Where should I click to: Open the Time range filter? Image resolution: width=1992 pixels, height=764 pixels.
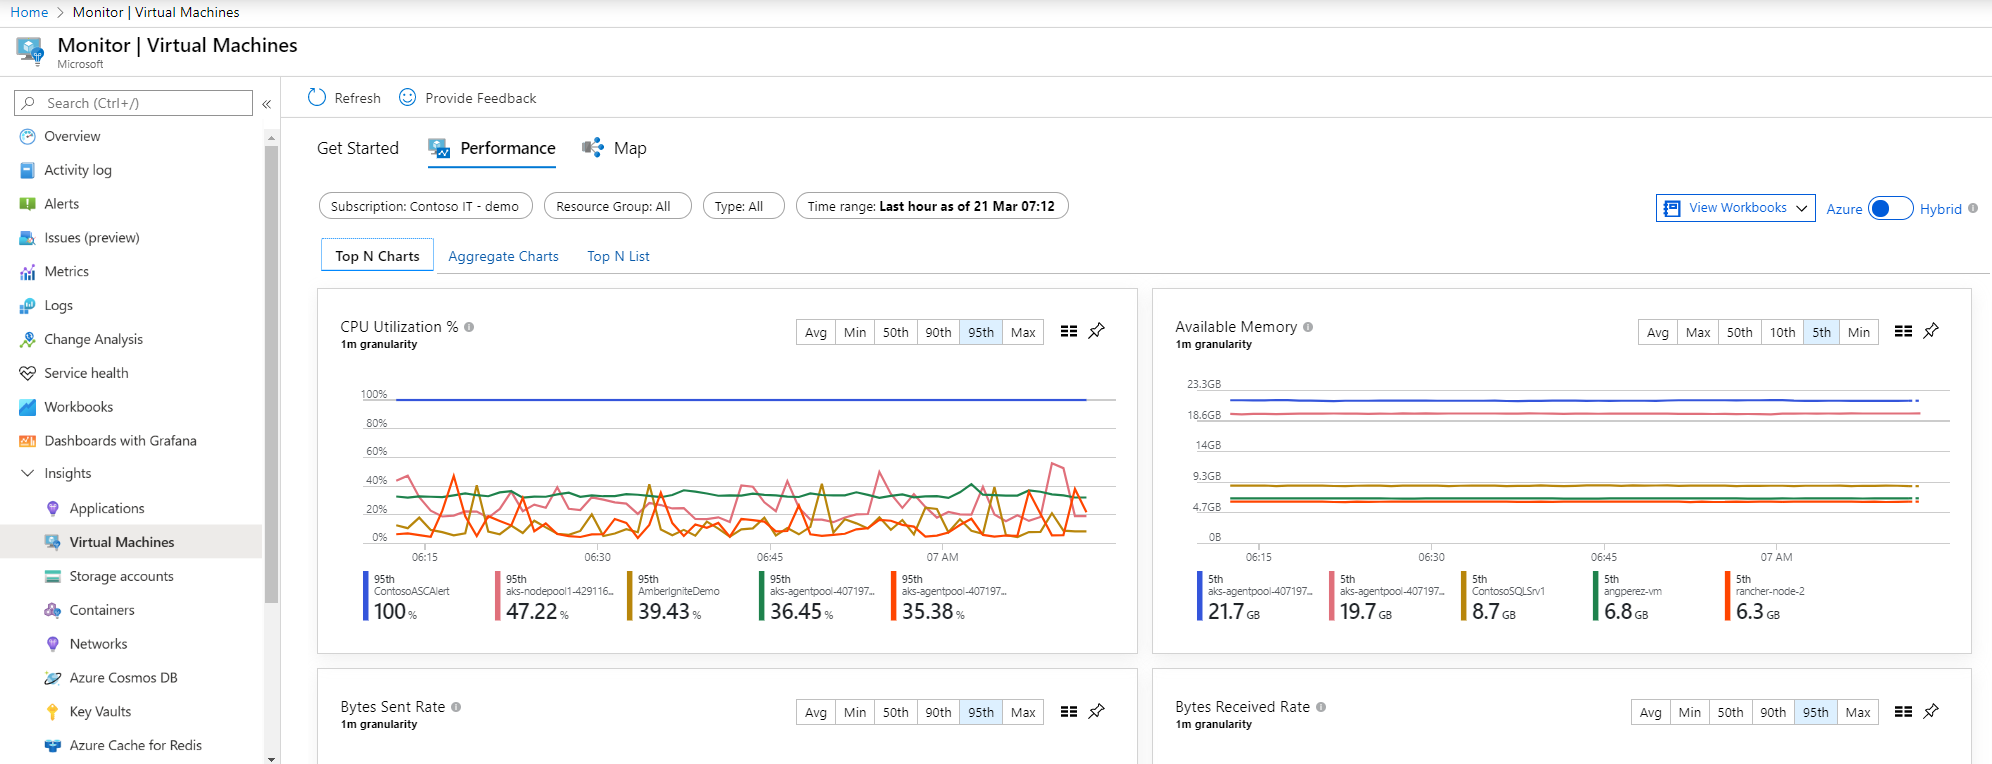pos(931,206)
